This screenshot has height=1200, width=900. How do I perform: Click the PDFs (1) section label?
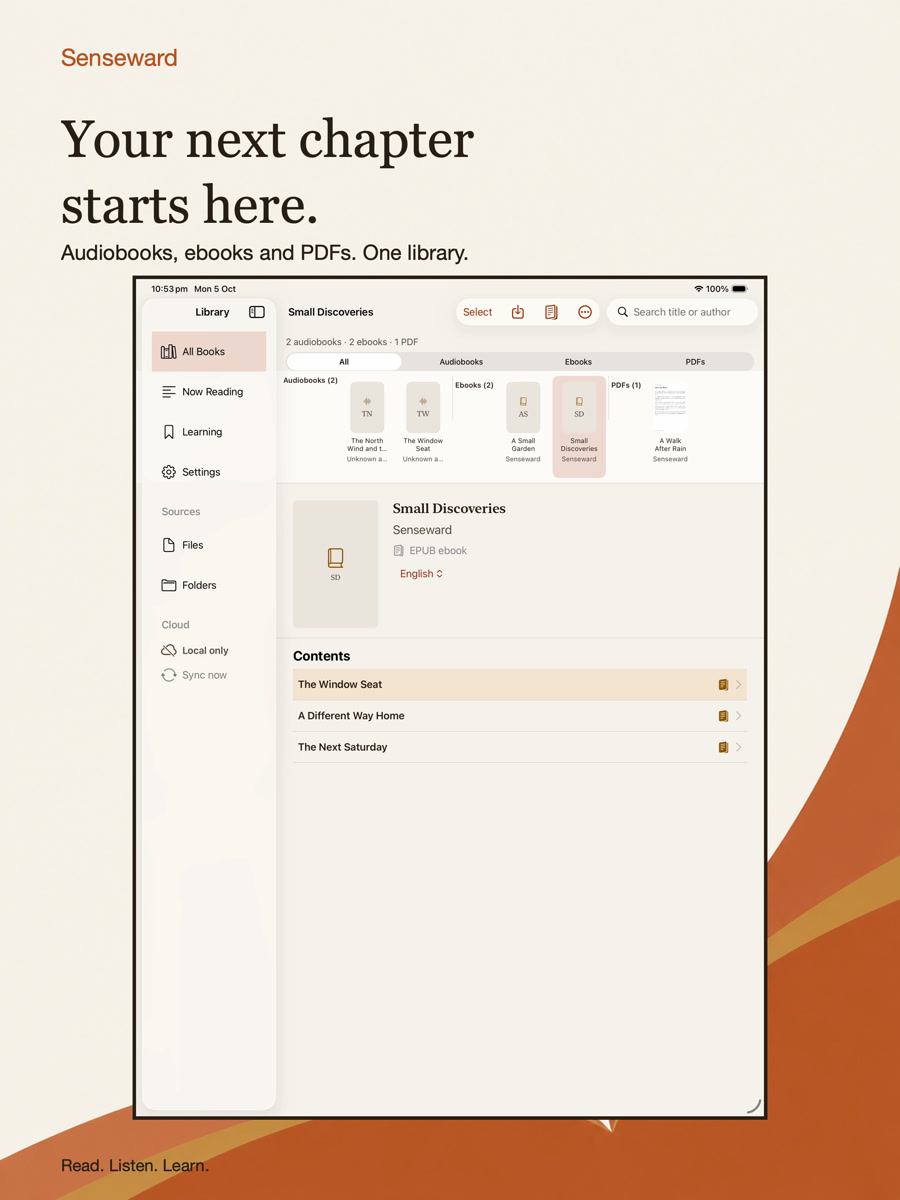[x=626, y=385]
